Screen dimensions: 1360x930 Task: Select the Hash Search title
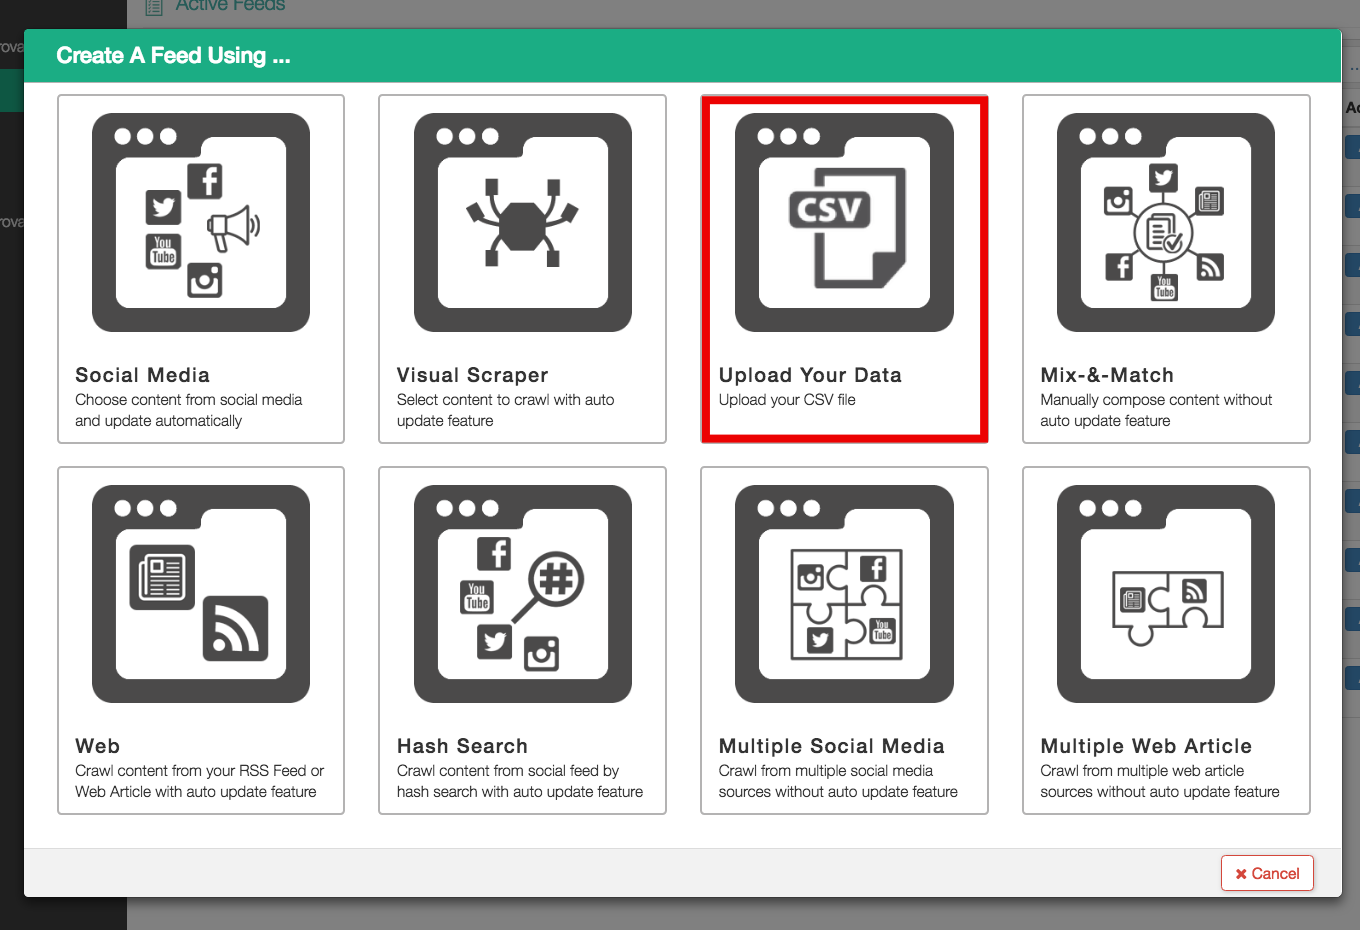462,746
